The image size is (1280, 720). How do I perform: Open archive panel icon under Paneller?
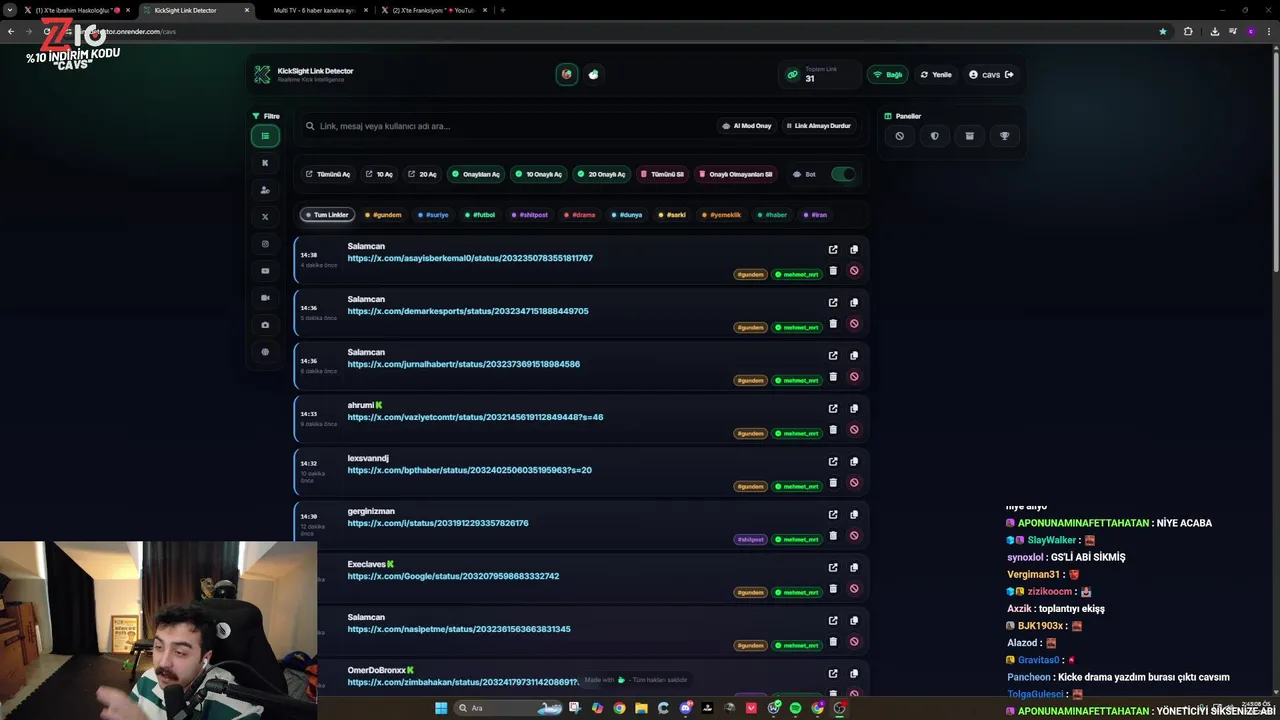pyautogui.click(x=969, y=136)
